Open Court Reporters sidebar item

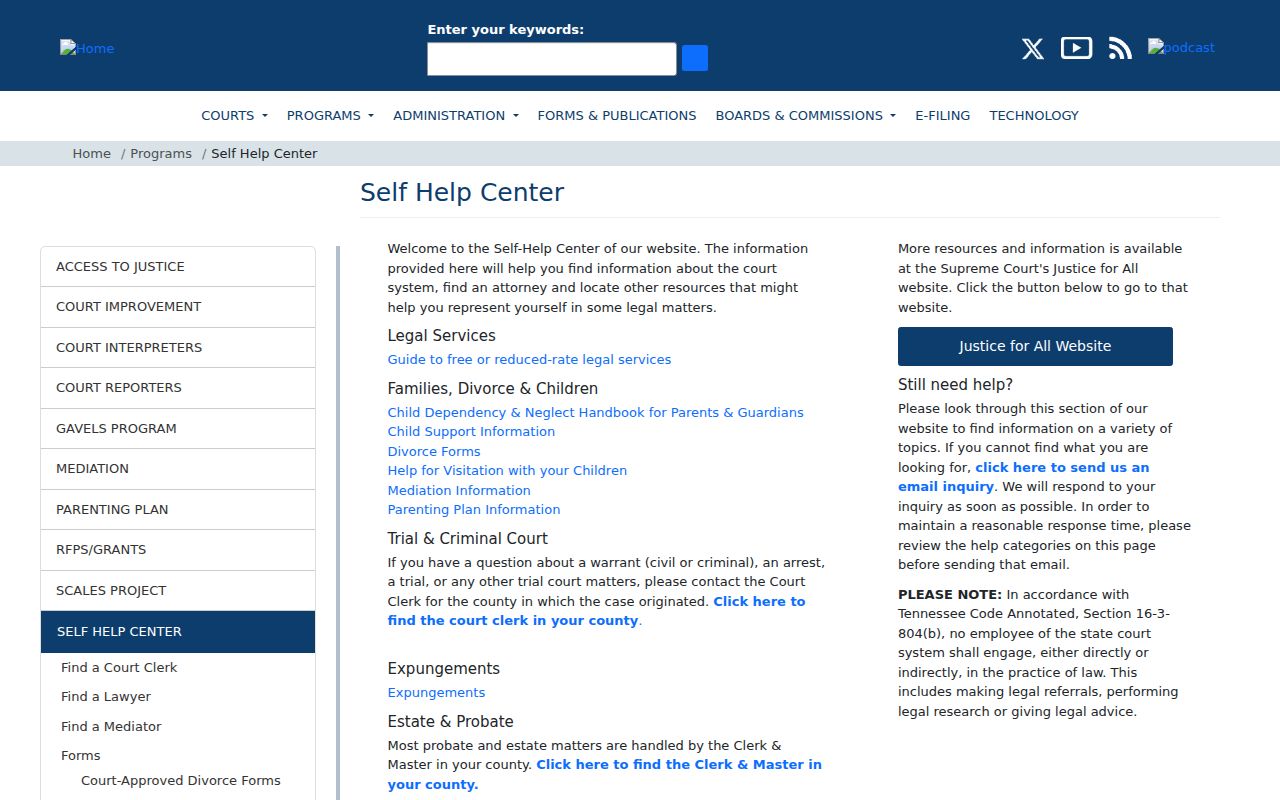pyautogui.click(x=178, y=388)
